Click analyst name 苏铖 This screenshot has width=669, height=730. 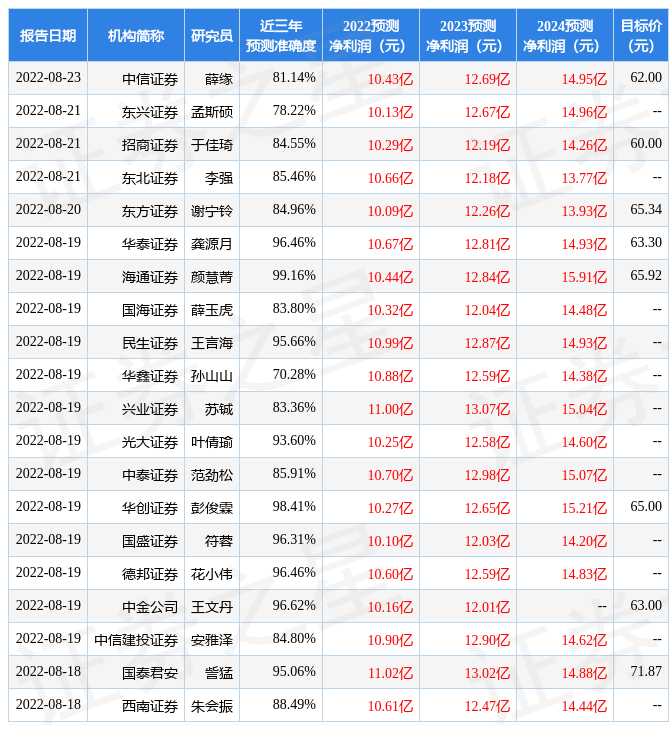pos(219,409)
